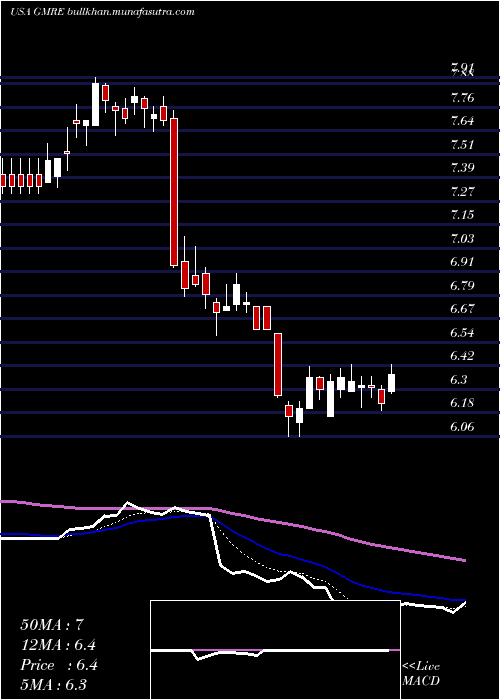
Task: Click the 7.27 price axis label
Action: pyautogui.click(x=462, y=192)
